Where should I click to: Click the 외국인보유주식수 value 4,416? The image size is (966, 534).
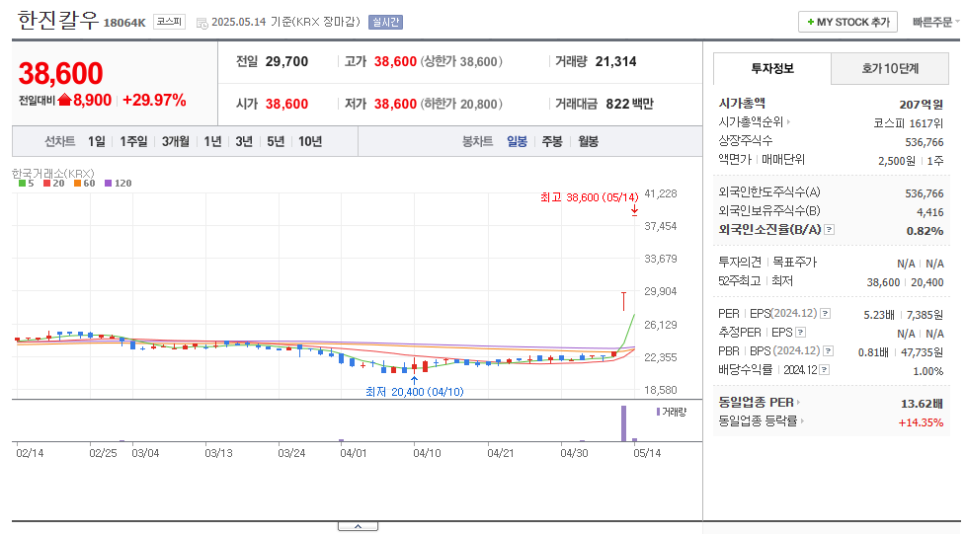[930, 212]
